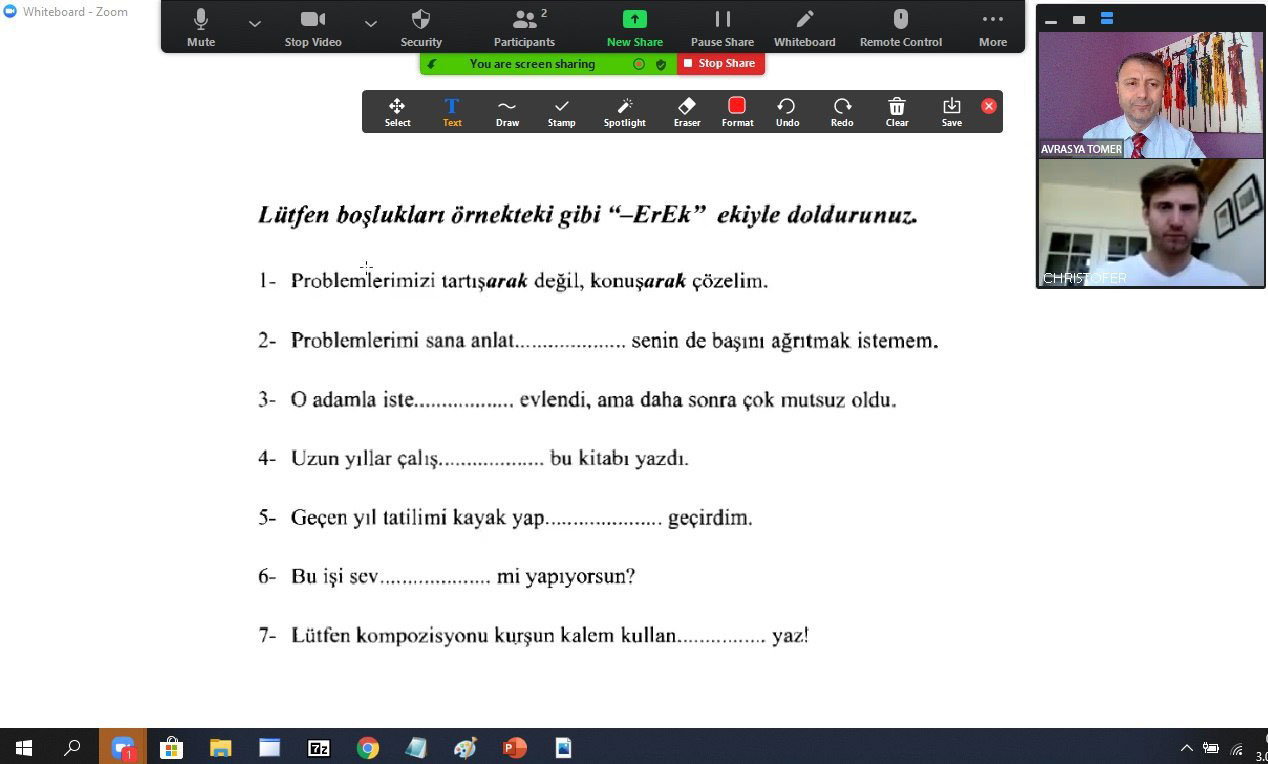Viewport: 1268px width, 764px height.
Task: Switch video panel to single-speaker view
Action: [x=1079, y=19]
